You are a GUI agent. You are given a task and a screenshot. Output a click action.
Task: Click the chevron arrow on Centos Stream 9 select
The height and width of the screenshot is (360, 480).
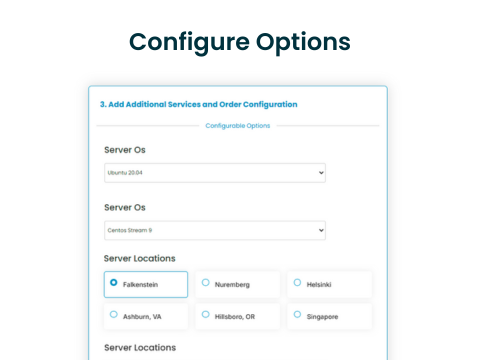pyautogui.click(x=321, y=230)
